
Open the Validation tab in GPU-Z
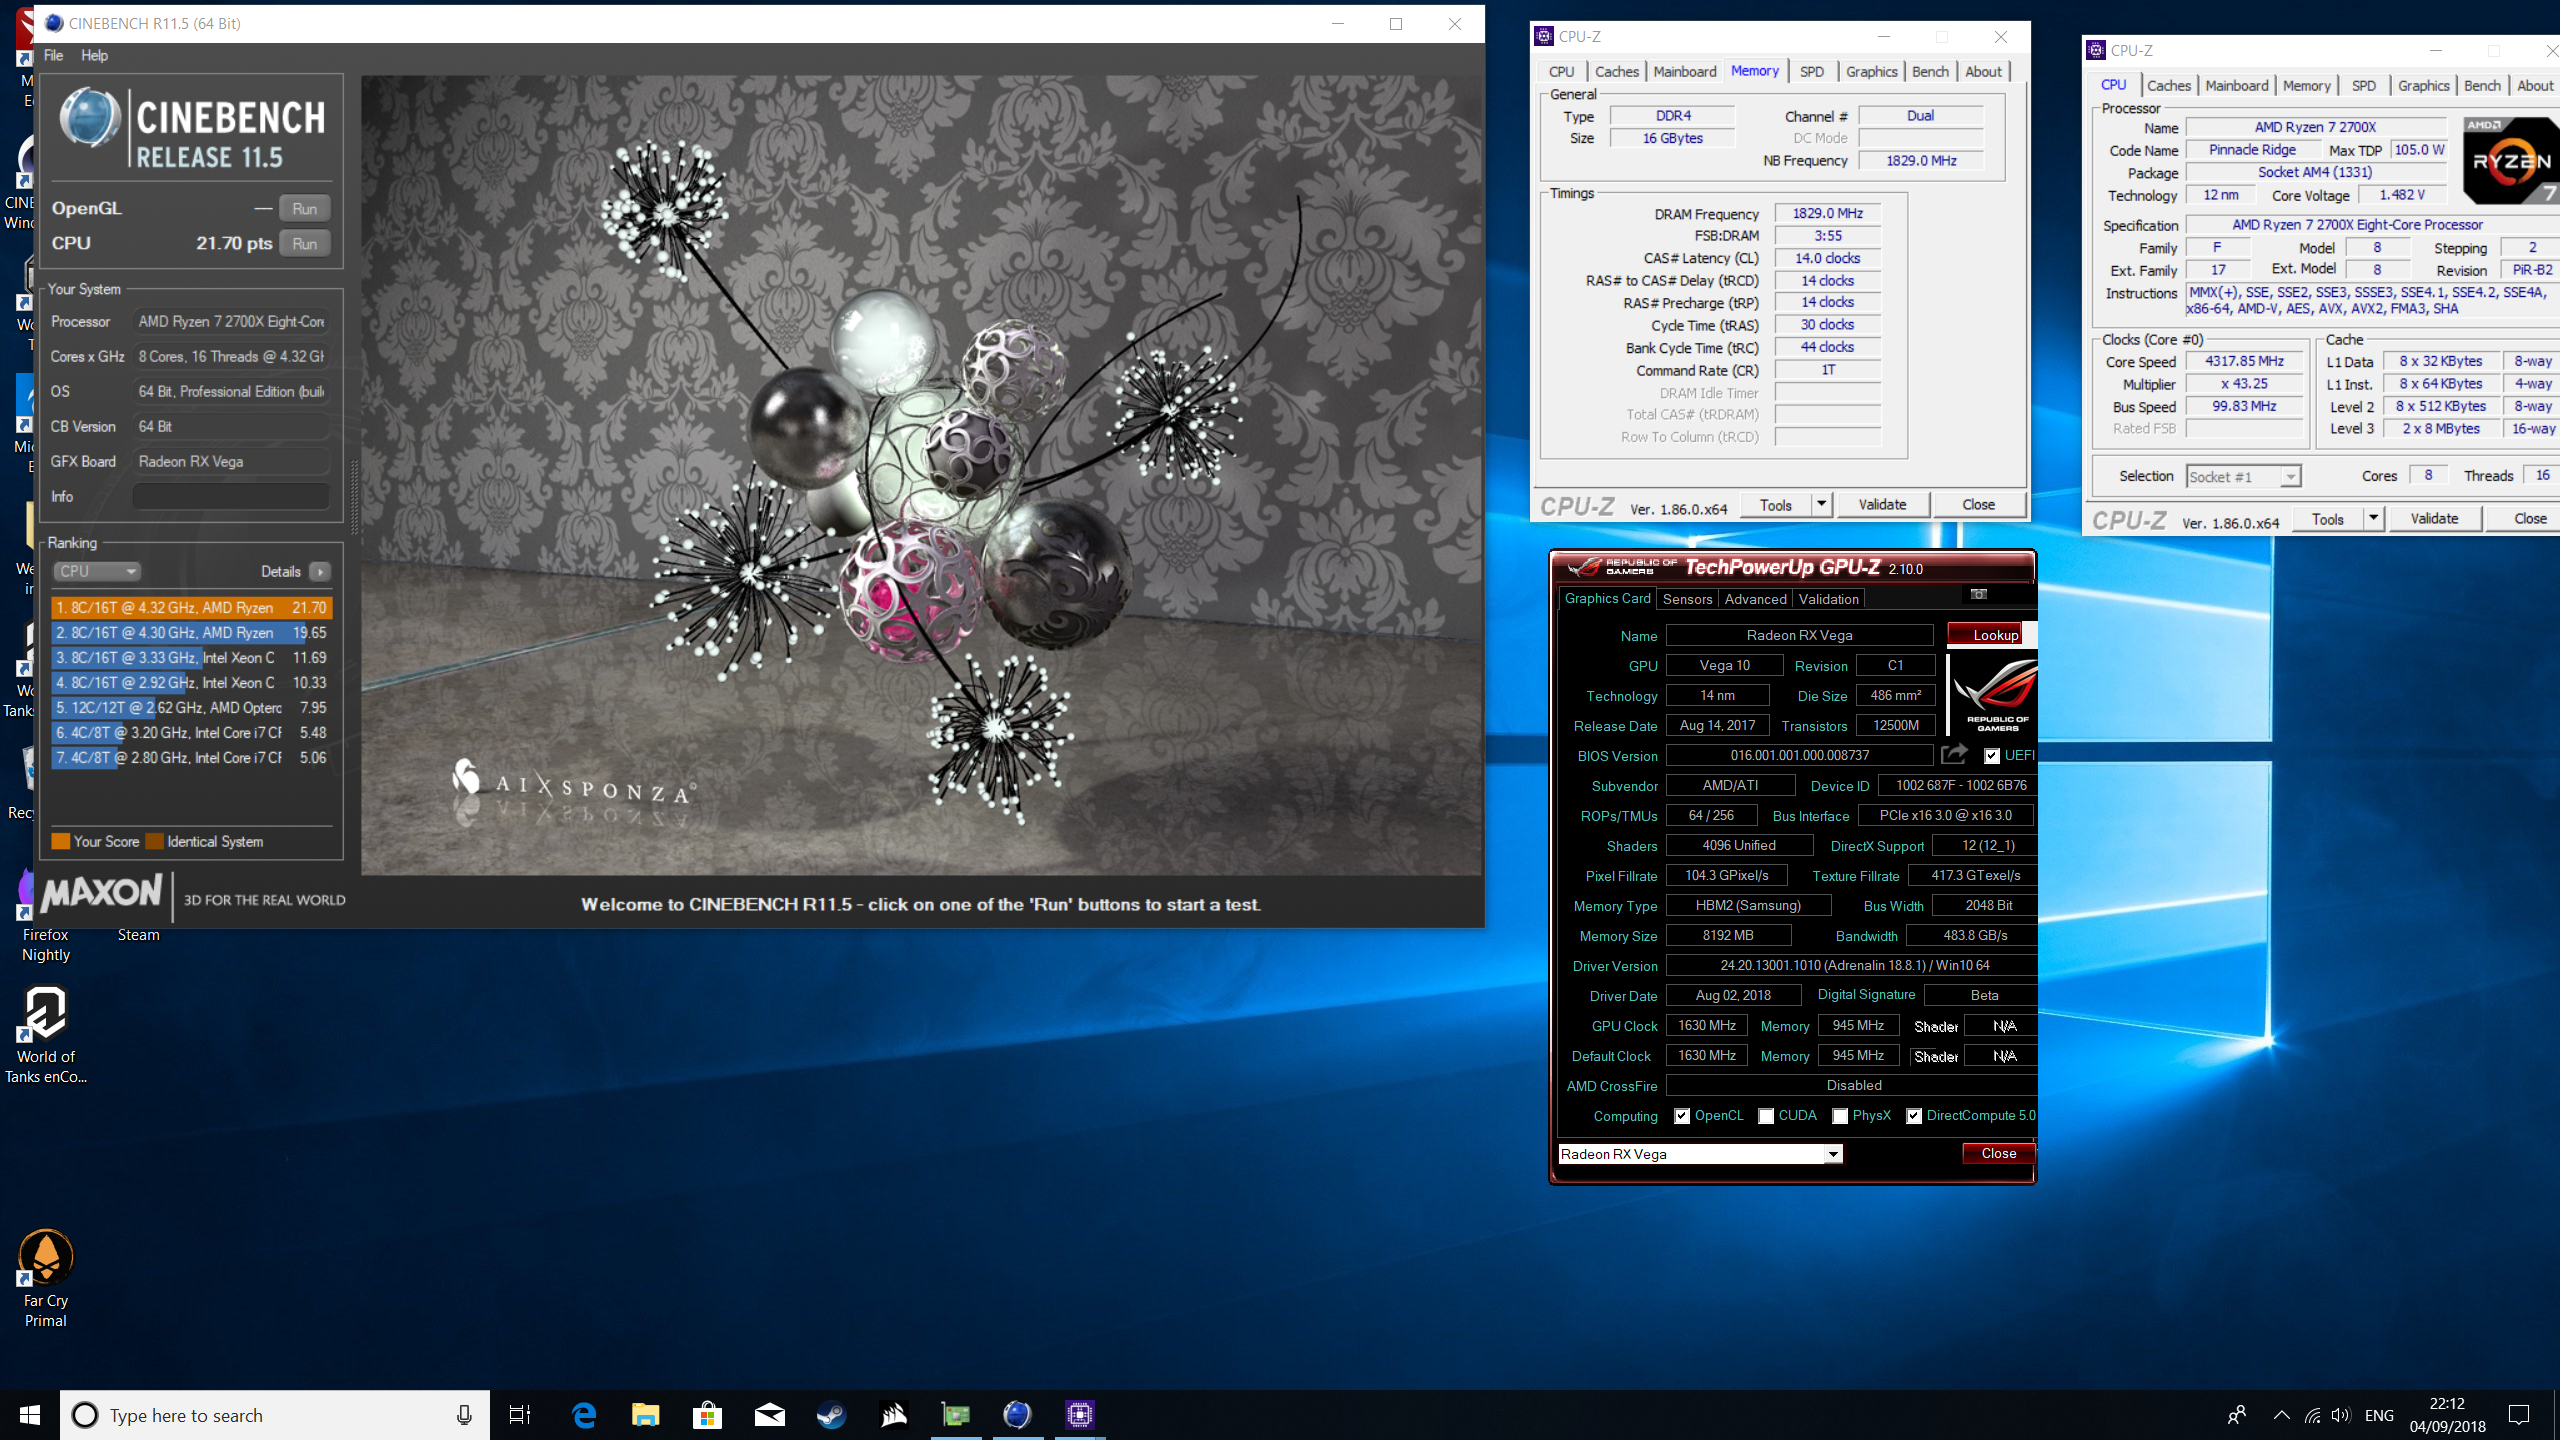[x=1828, y=599]
